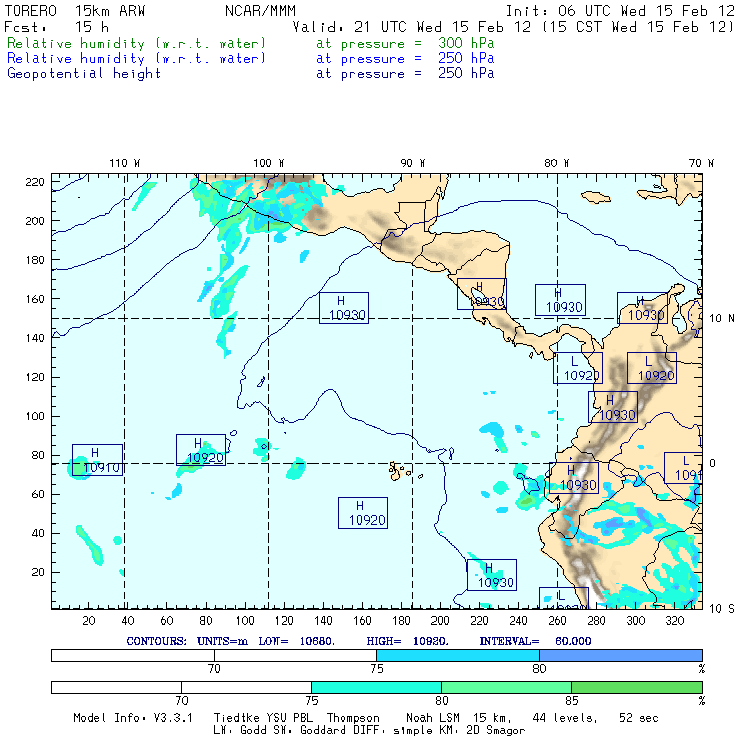Click the 'LOW= 10680.' contour value
The image size is (740, 740).
[297, 641]
